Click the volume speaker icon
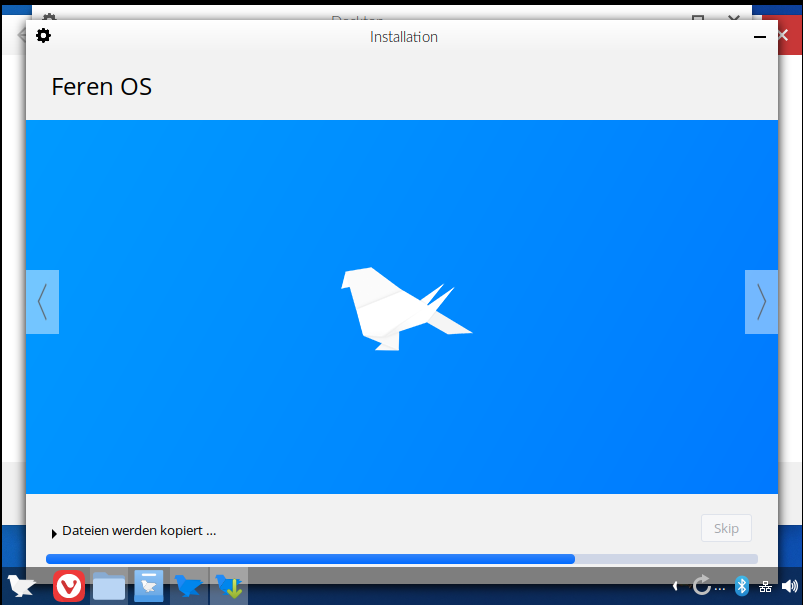 click(789, 586)
